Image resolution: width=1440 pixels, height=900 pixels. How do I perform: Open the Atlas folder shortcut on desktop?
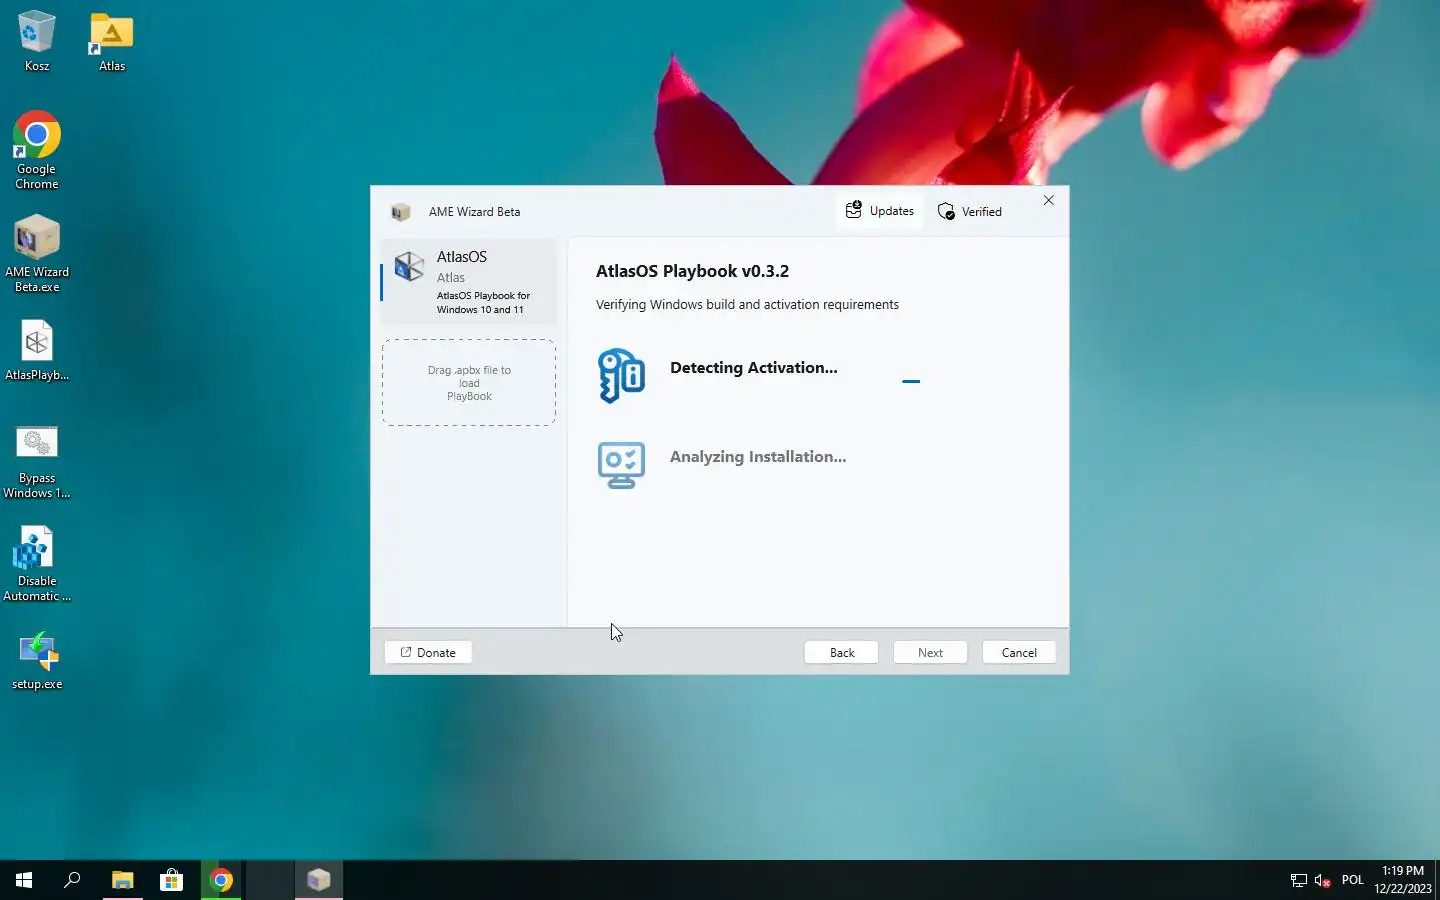112,41
